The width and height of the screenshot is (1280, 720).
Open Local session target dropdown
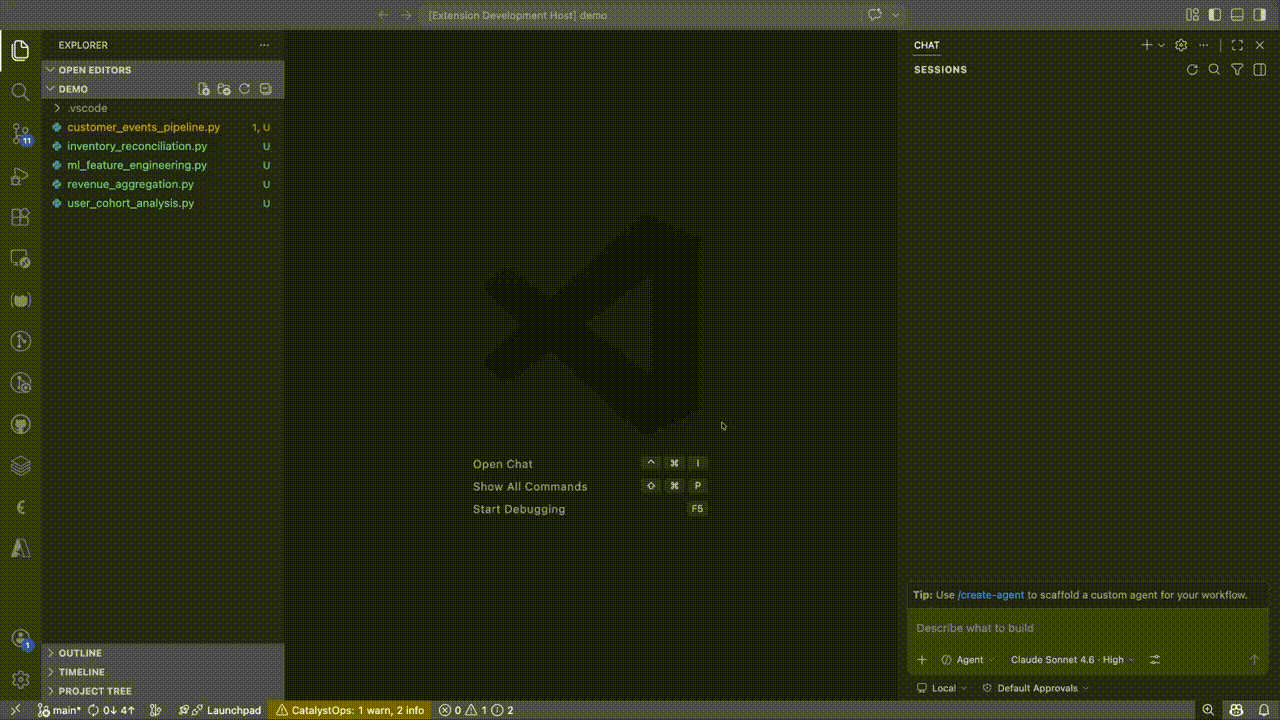click(942, 688)
